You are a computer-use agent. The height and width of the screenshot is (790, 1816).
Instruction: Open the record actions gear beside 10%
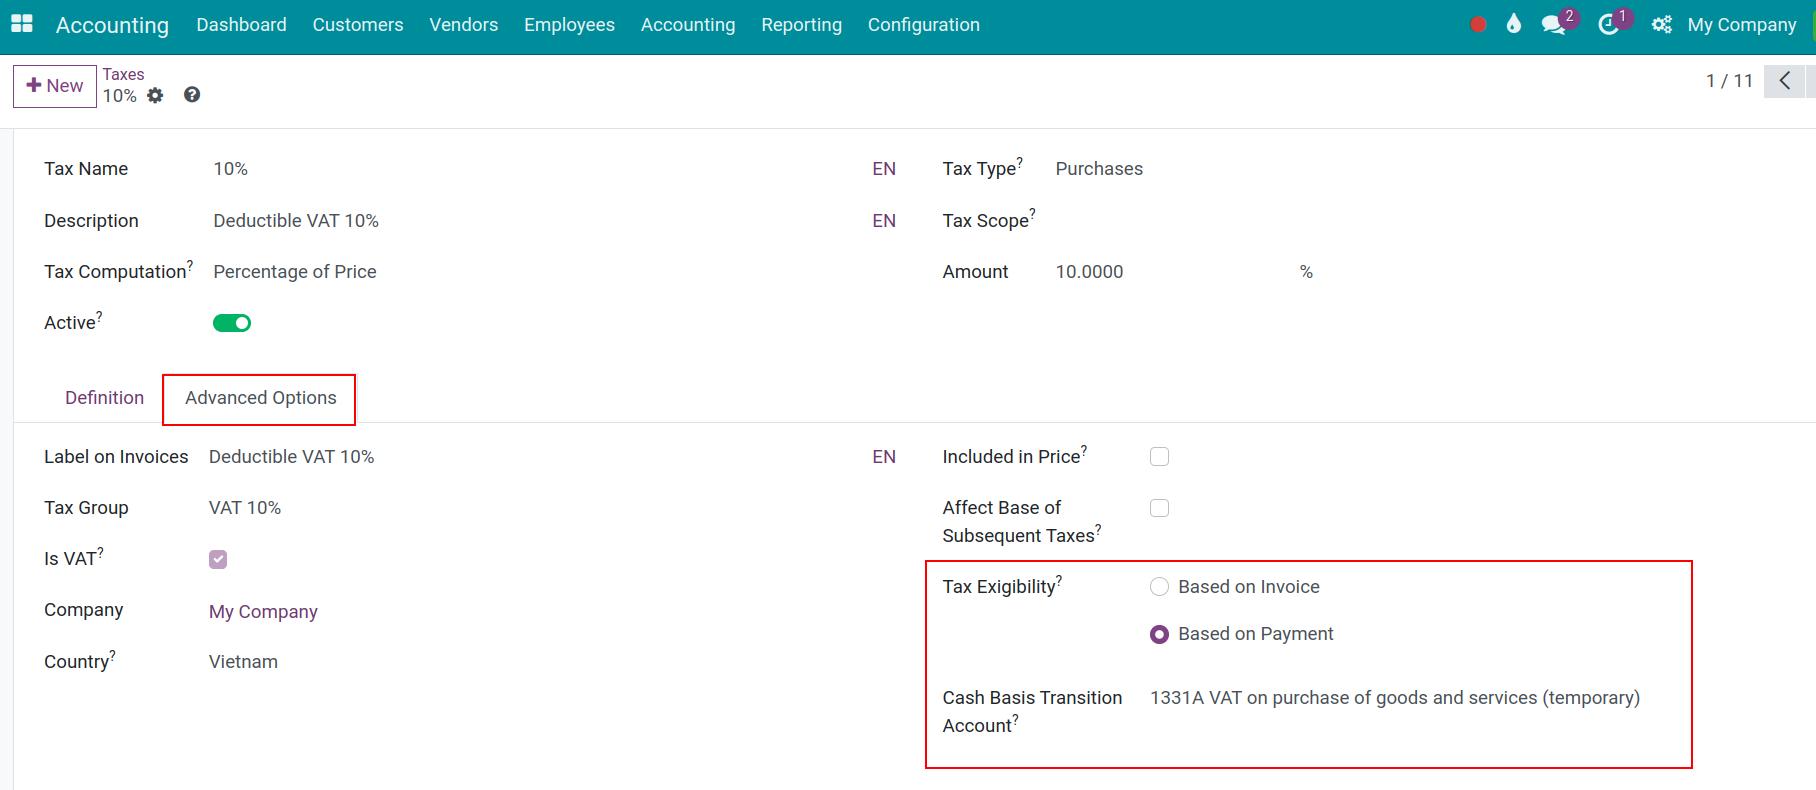point(155,96)
